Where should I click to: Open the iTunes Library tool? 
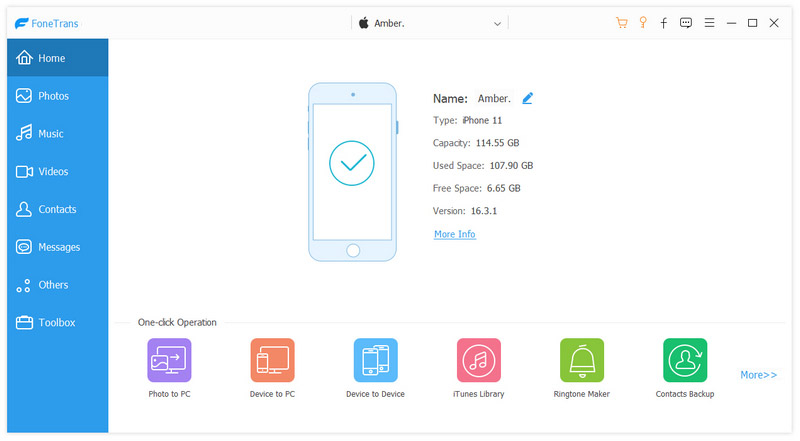point(479,360)
